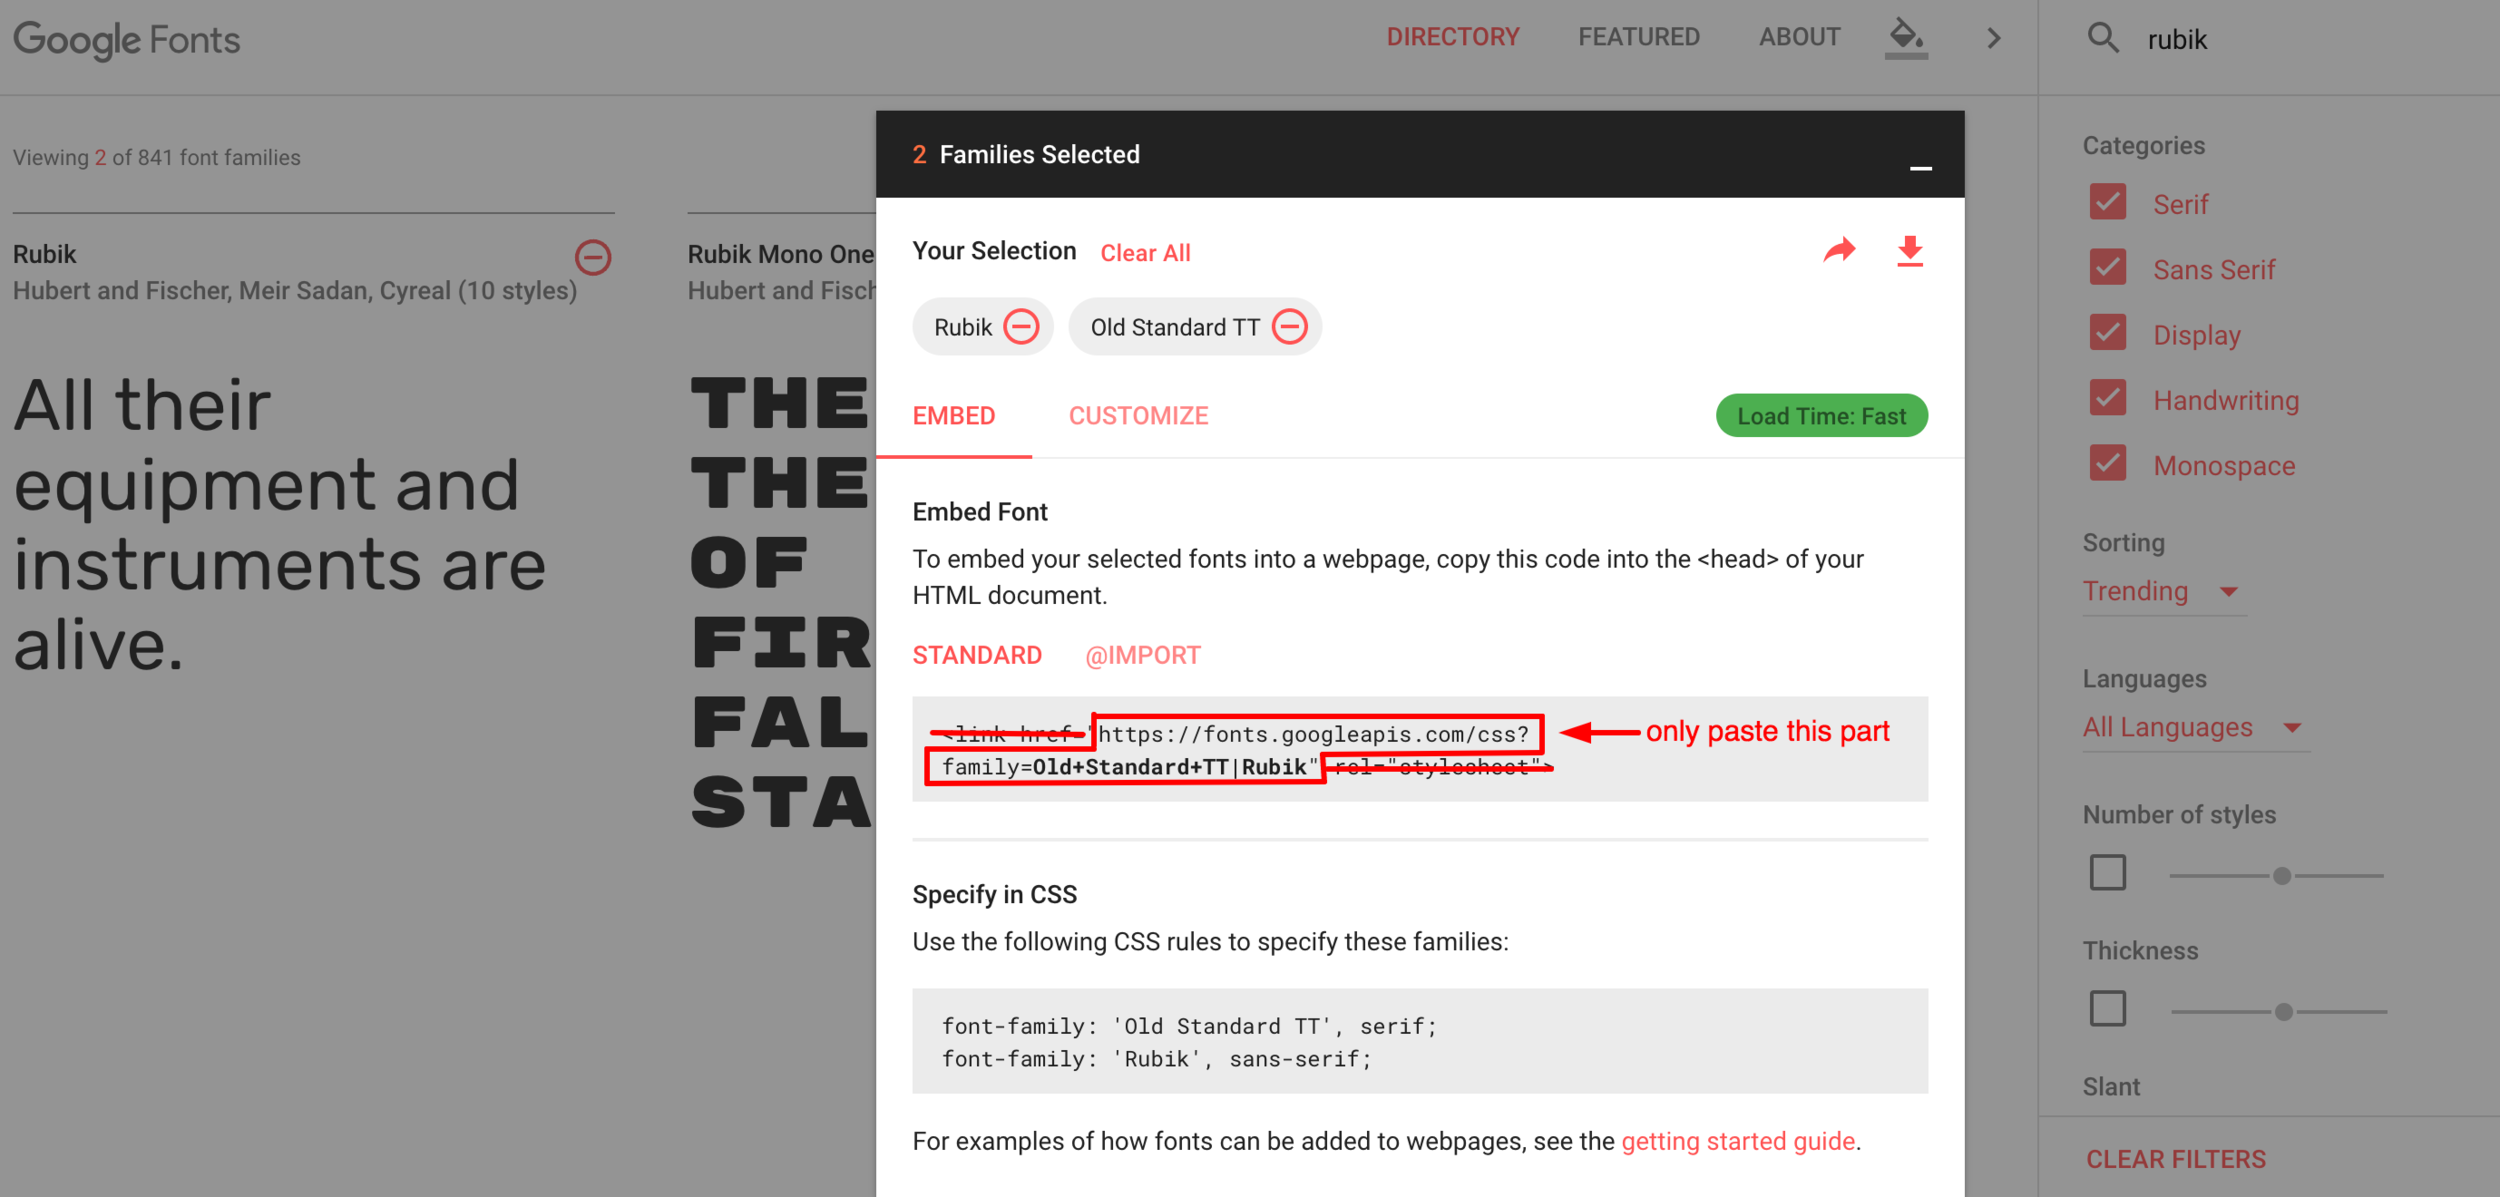Click the Clear All link
Image resolution: width=2500 pixels, height=1197 pixels.
click(x=1145, y=253)
